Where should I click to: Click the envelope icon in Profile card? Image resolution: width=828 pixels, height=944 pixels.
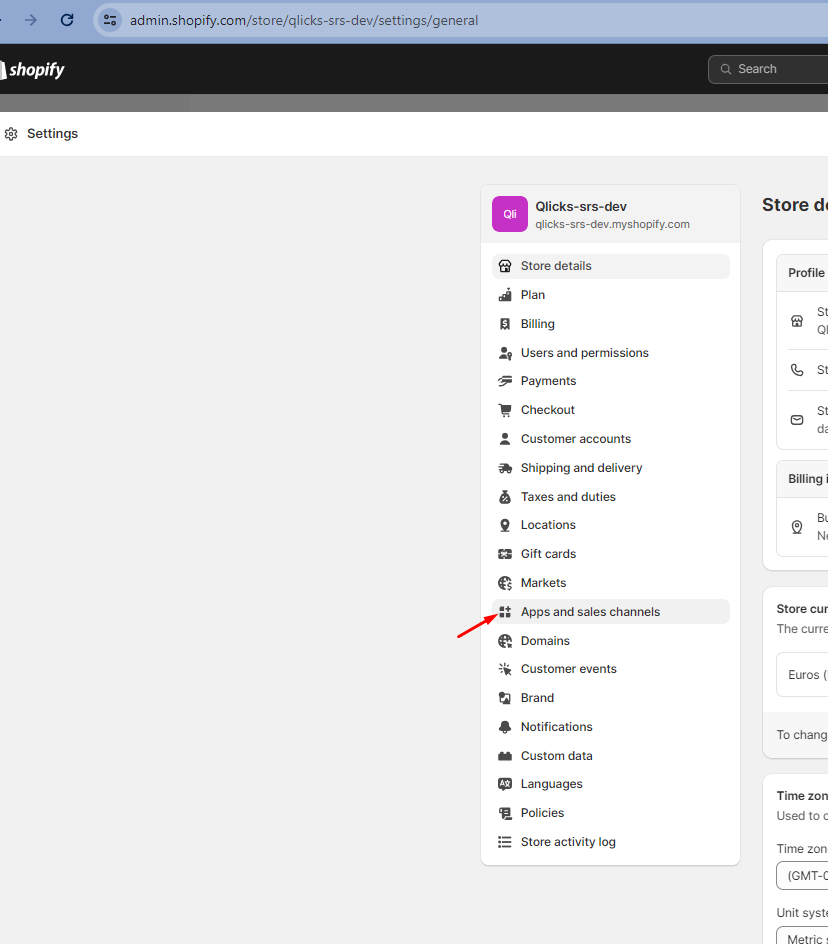point(797,420)
